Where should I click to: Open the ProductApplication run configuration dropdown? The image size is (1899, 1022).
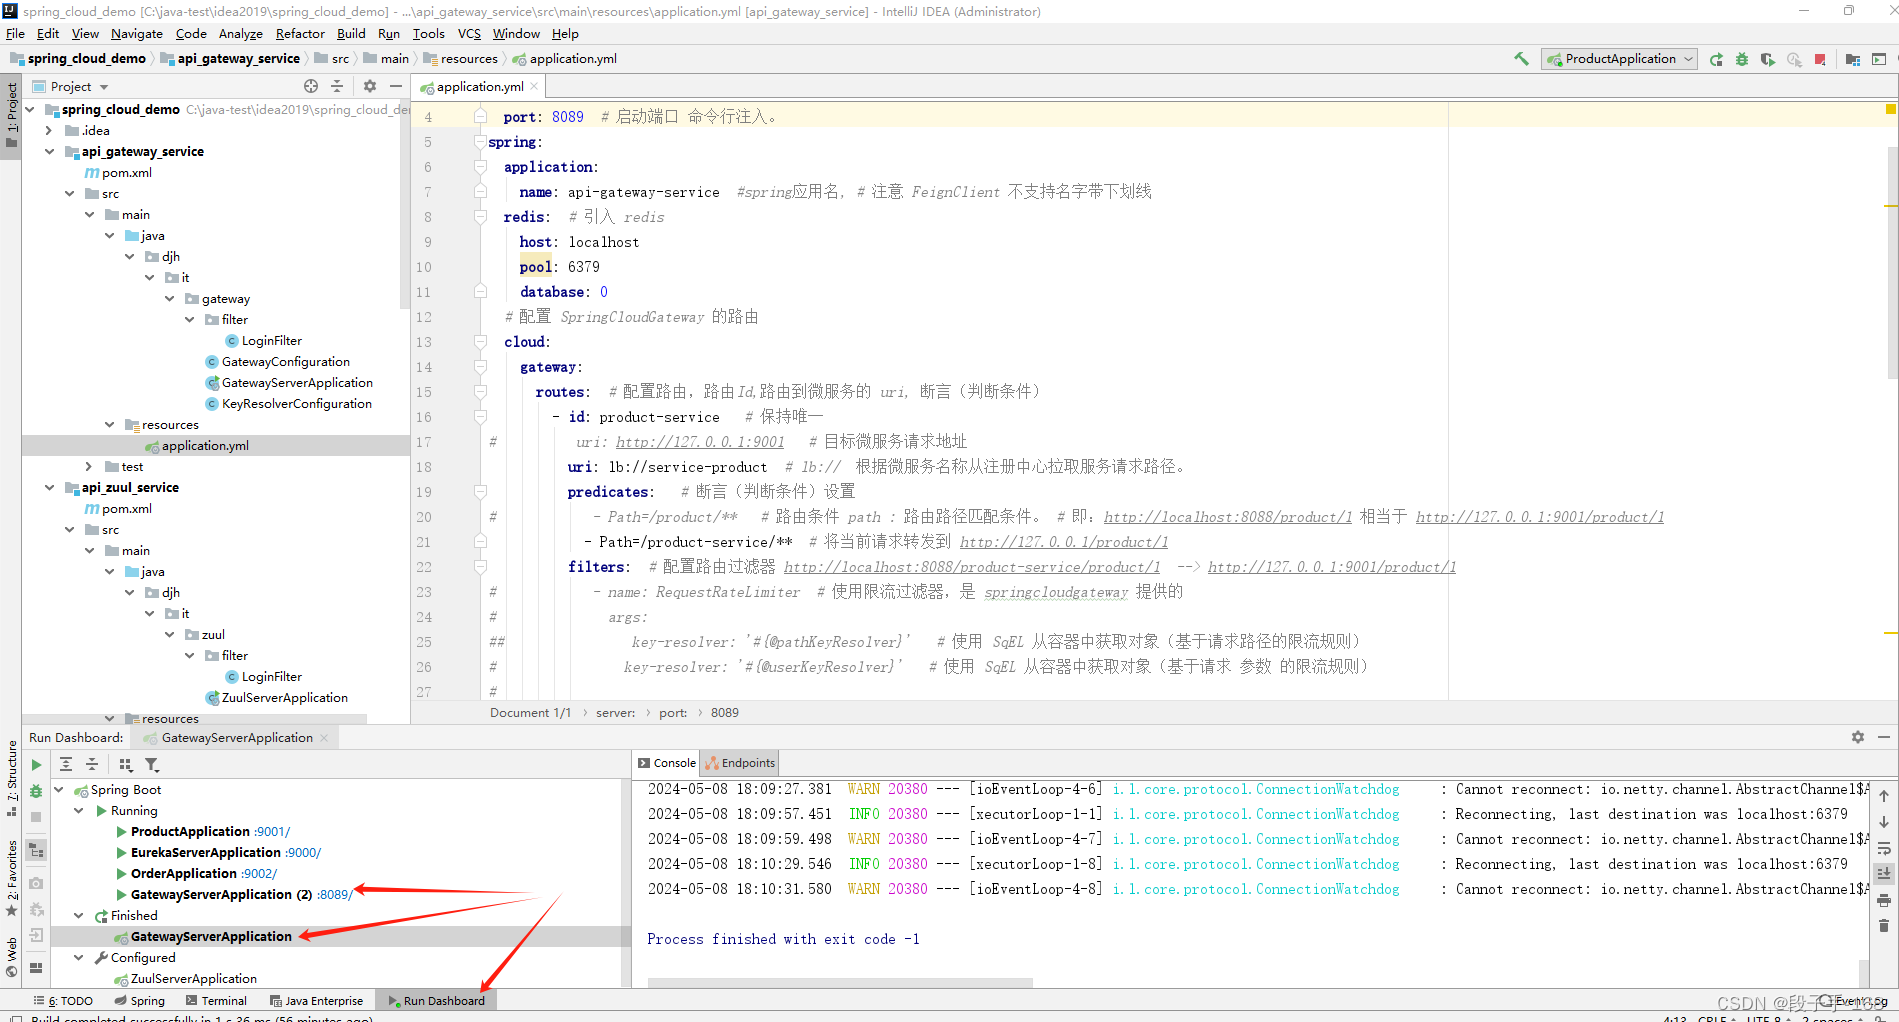(x=1620, y=59)
